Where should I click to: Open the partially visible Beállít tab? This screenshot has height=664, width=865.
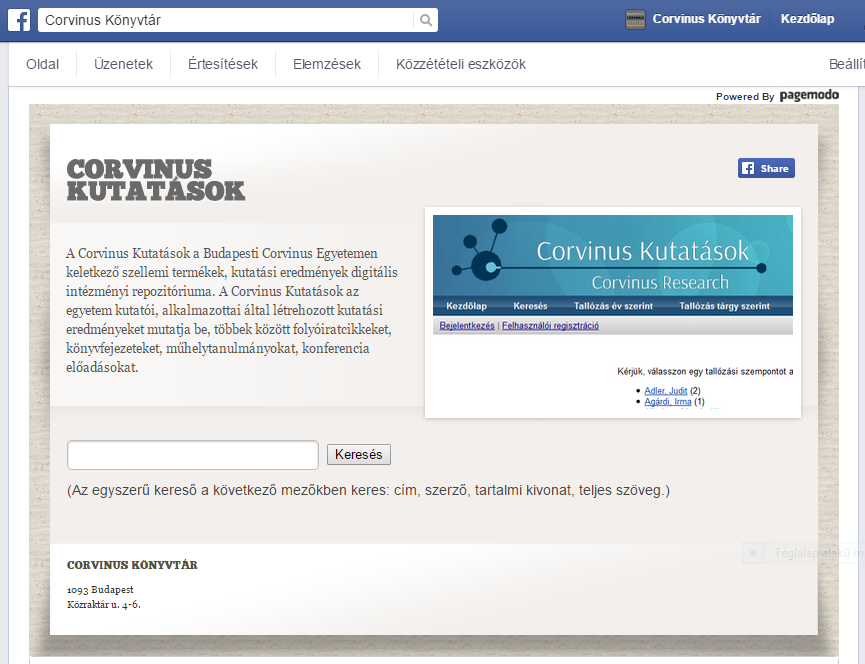click(847, 64)
